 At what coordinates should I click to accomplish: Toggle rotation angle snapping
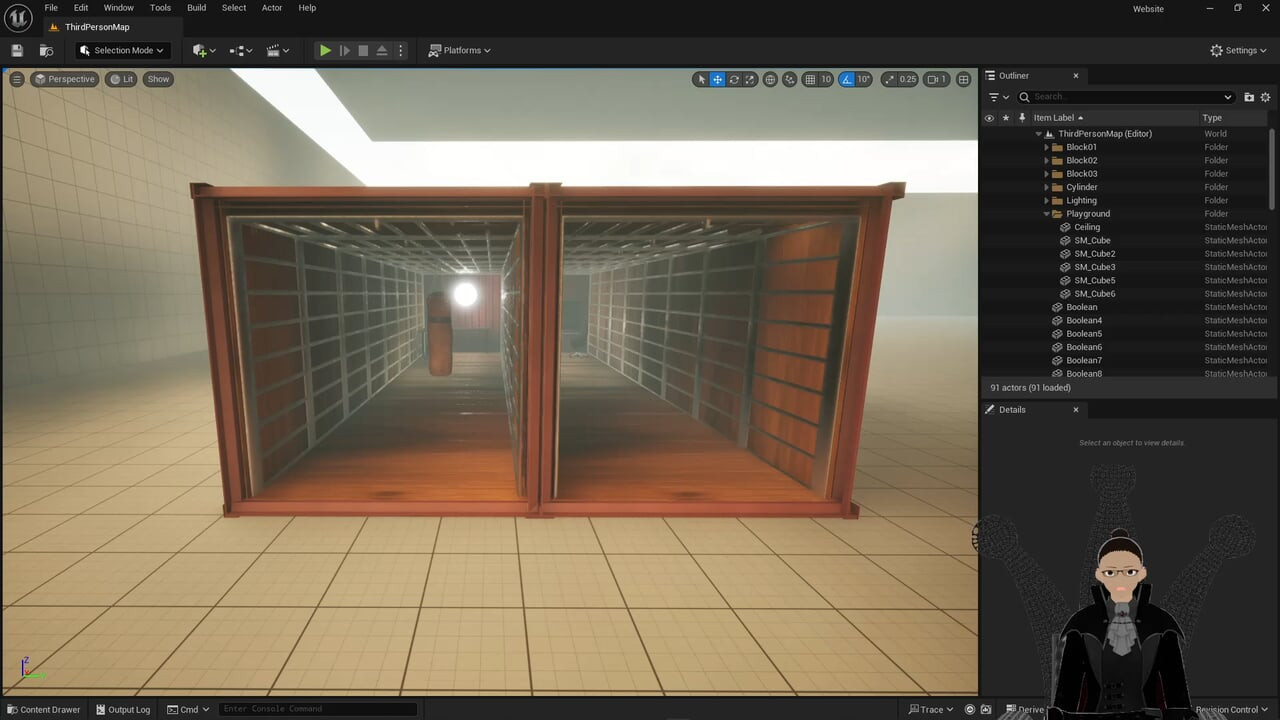(847, 79)
